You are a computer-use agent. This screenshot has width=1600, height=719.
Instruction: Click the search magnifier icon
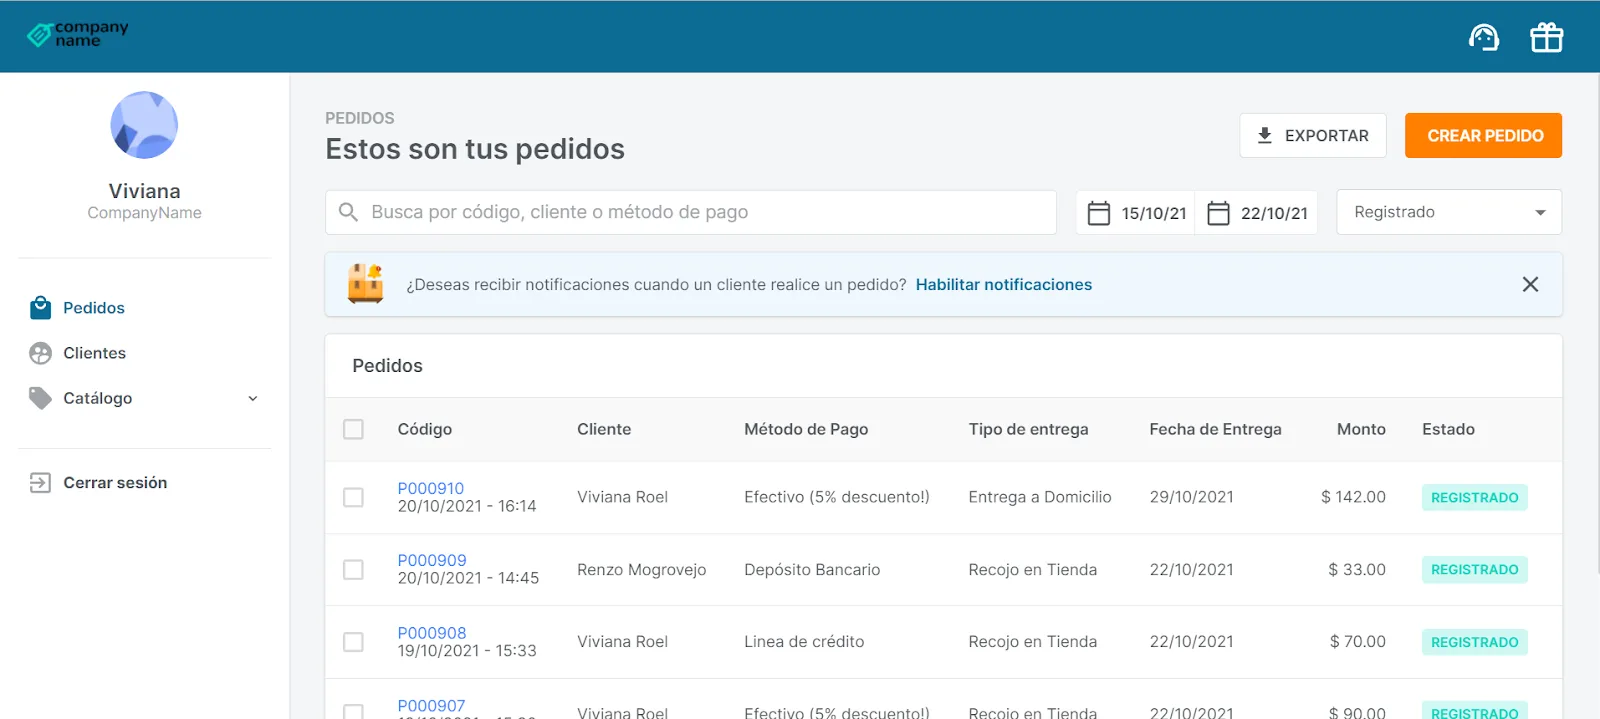(348, 212)
